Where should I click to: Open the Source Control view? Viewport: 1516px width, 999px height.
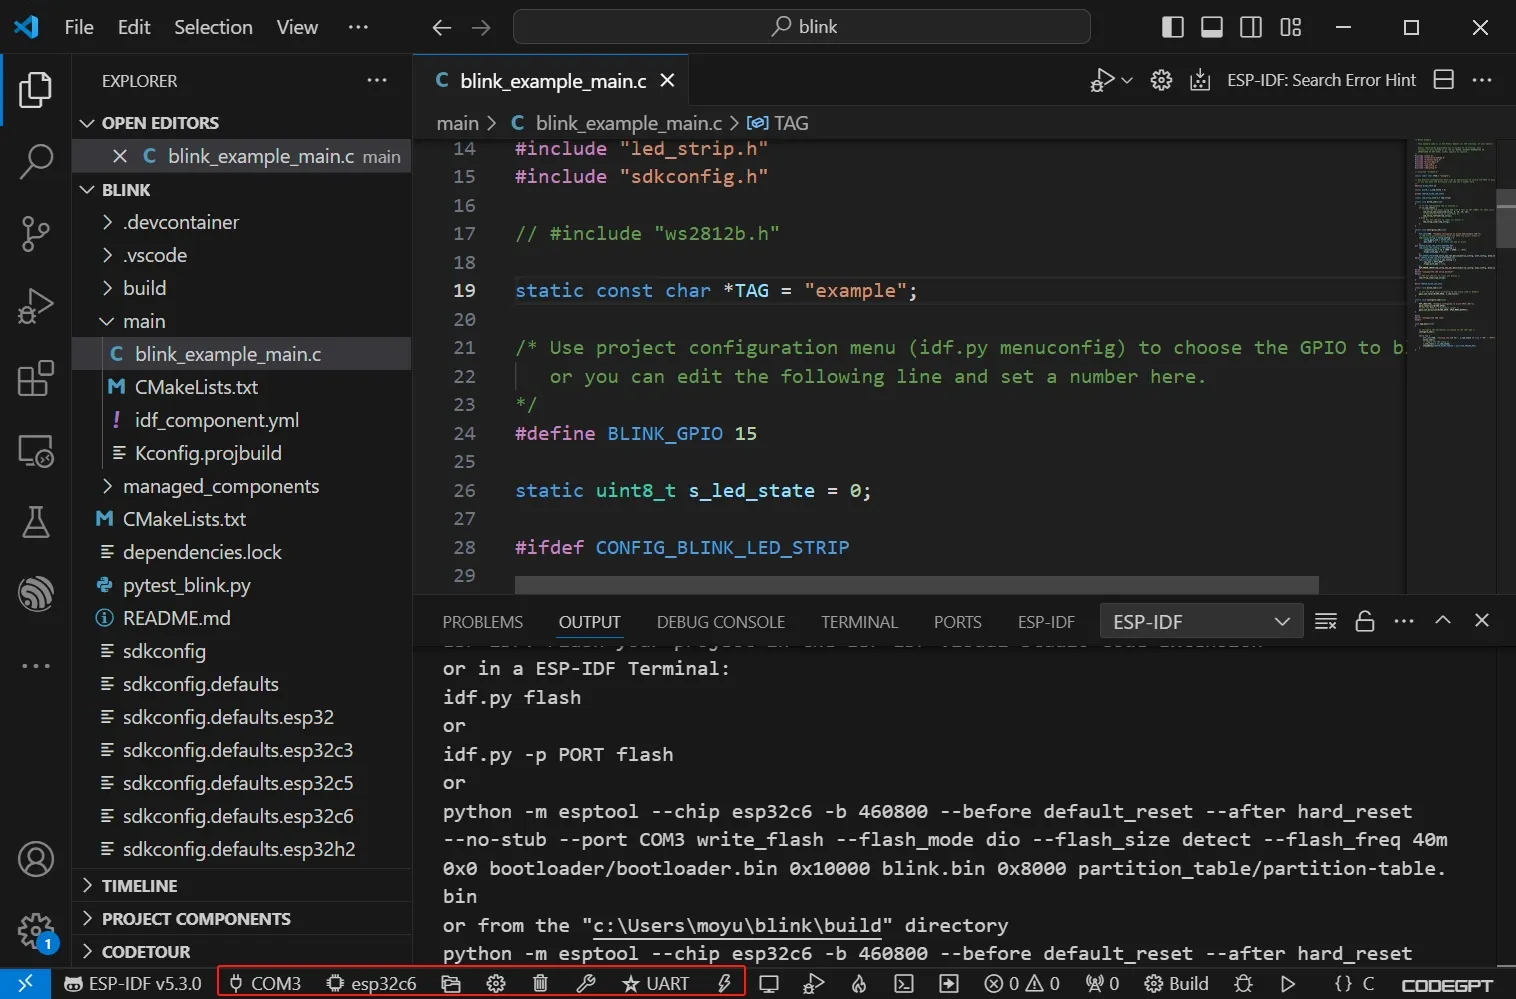click(35, 234)
